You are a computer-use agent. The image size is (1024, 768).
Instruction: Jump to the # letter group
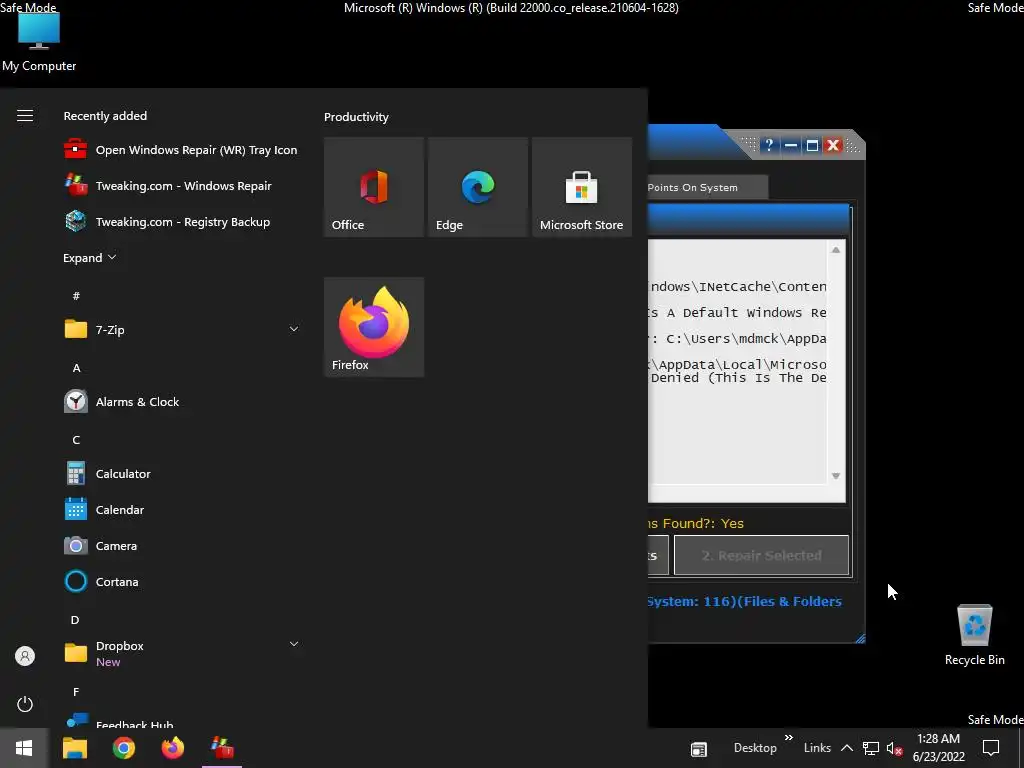tap(76, 296)
